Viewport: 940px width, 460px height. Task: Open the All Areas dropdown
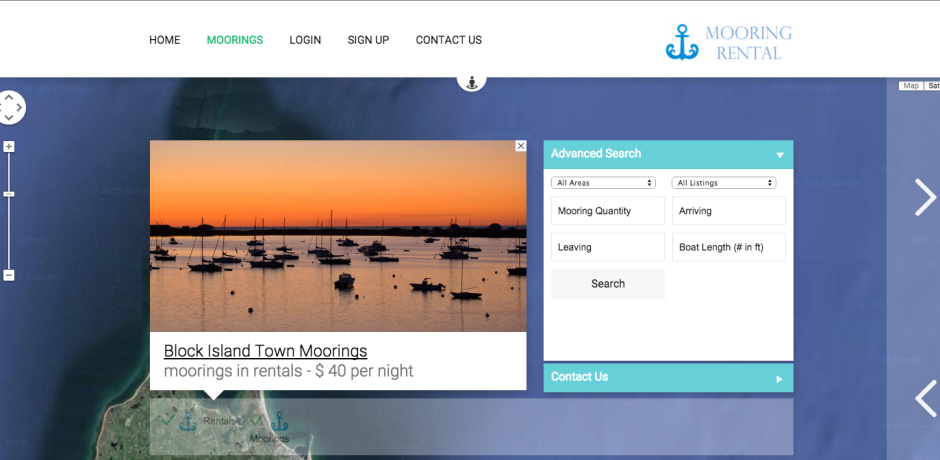click(x=603, y=183)
